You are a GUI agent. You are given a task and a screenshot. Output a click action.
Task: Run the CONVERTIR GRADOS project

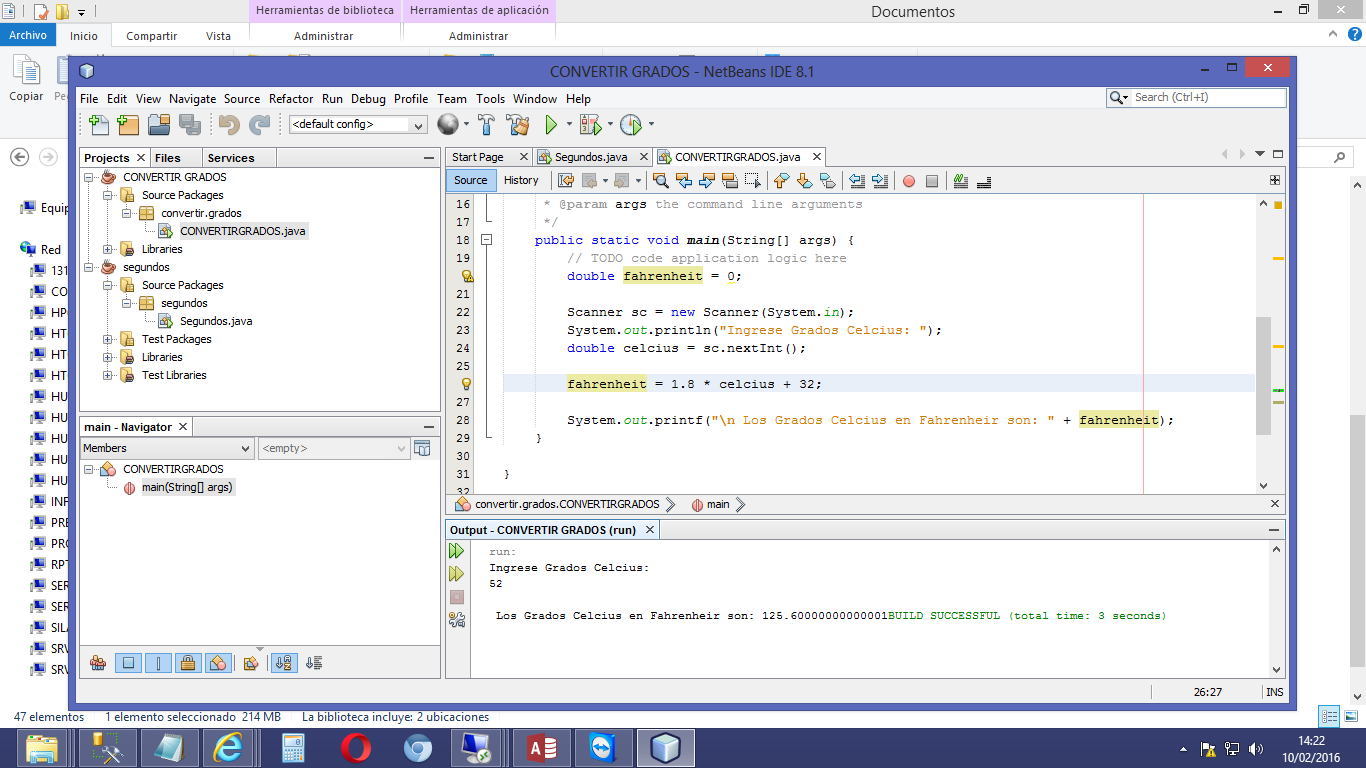pos(551,126)
